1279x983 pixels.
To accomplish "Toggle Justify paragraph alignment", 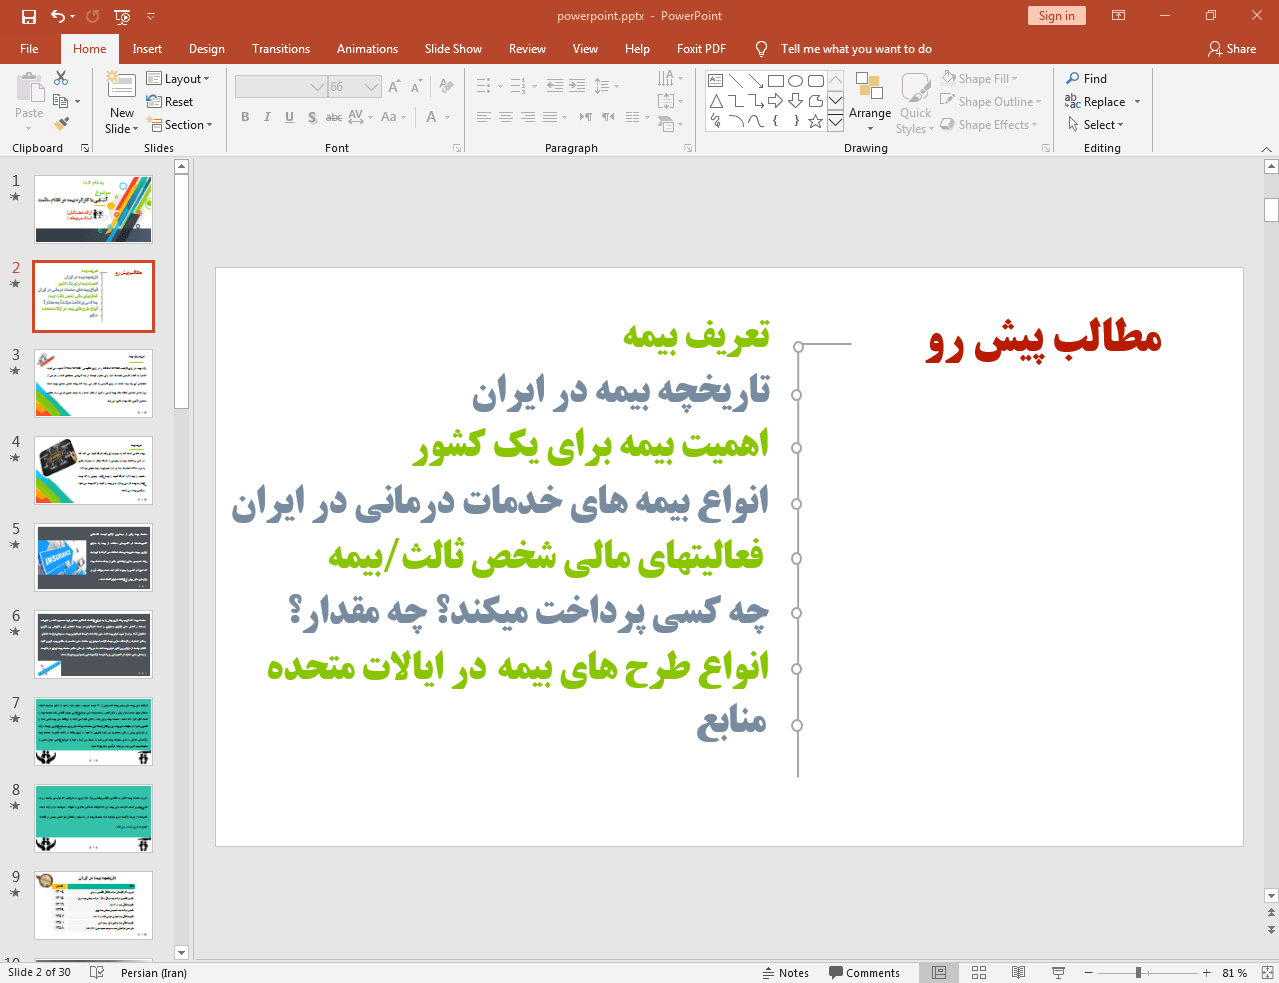I will pyautogui.click(x=550, y=117).
